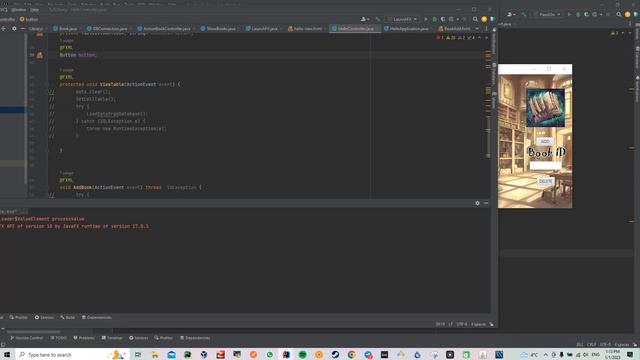The width and height of the screenshot is (640, 360).
Task: Open the Services tool window in bottom bar
Action: point(138,338)
